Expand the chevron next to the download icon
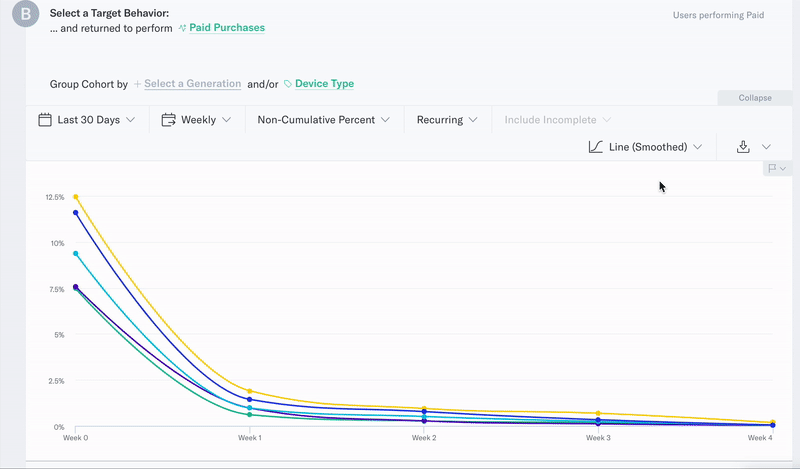Viewport: 800px width, 469px height. (x=766, y=147)
